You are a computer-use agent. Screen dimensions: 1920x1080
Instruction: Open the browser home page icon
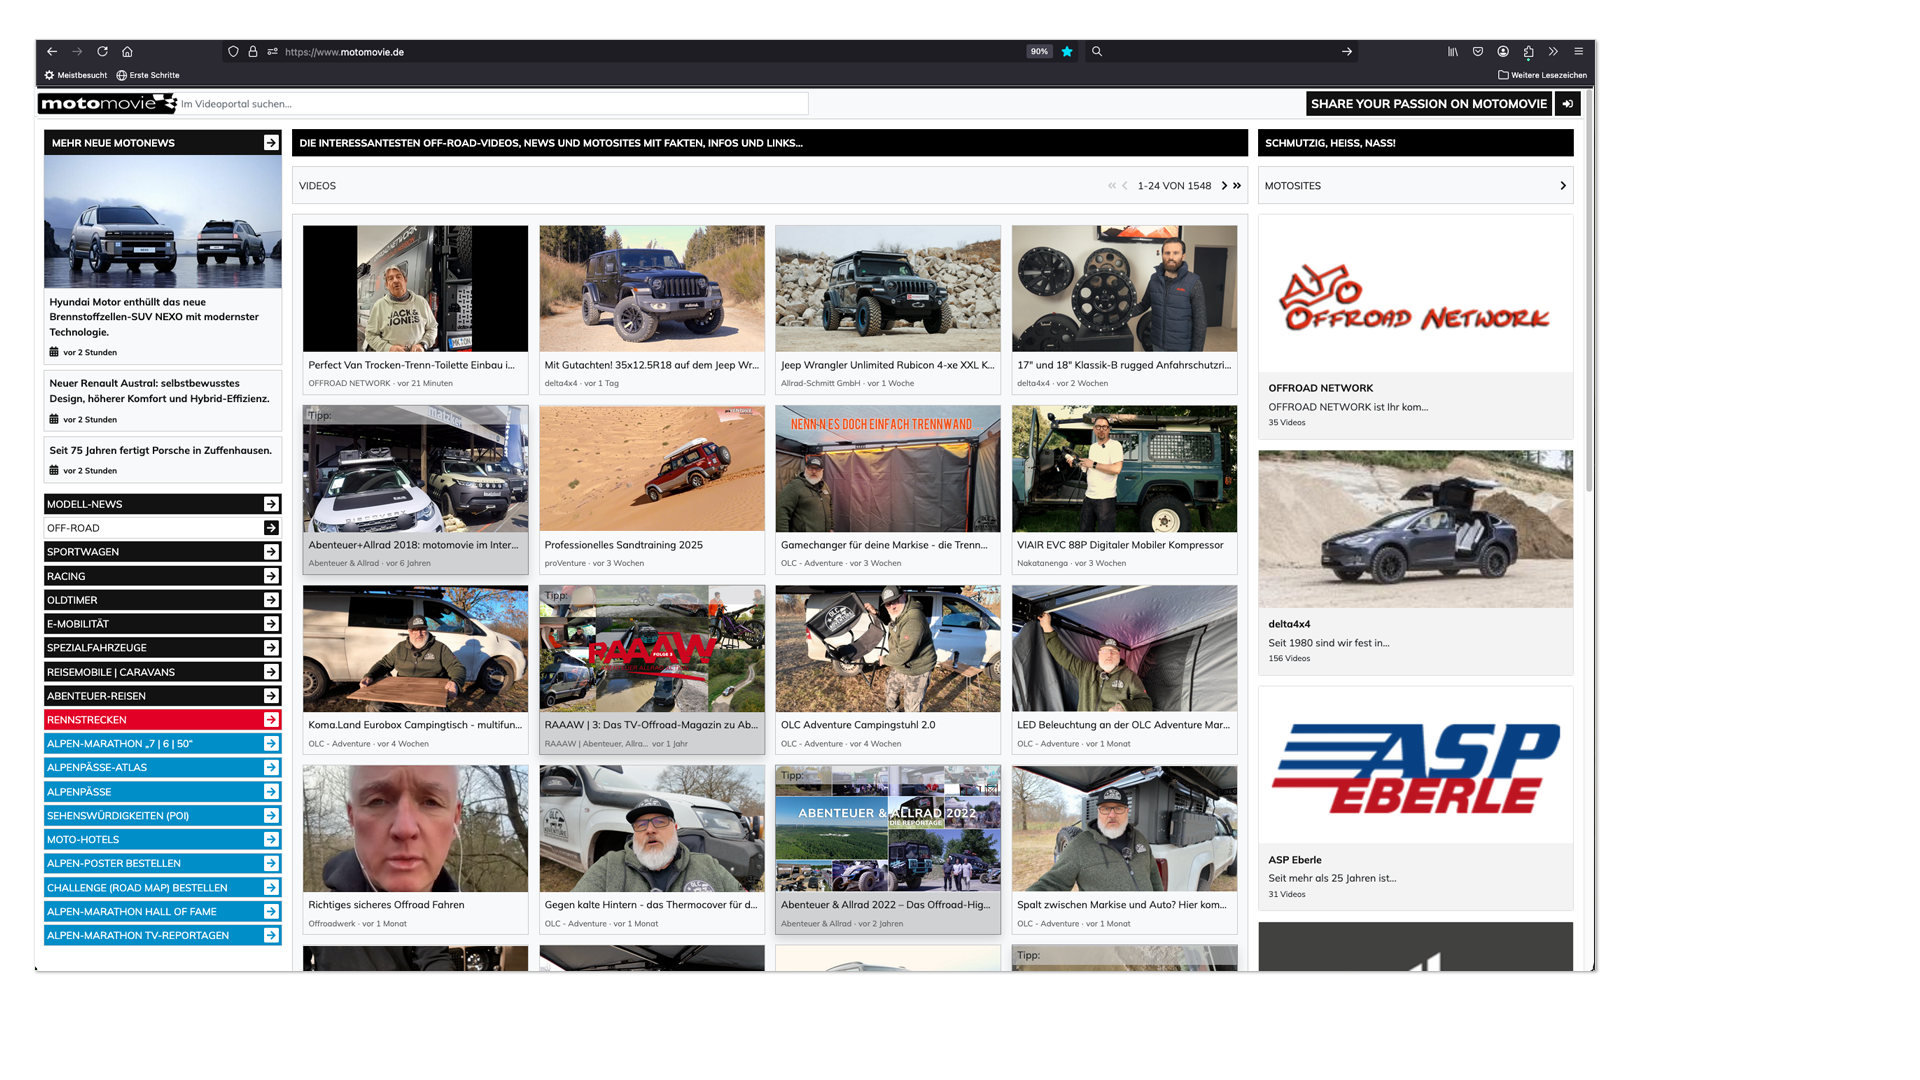tap(127, 52)
